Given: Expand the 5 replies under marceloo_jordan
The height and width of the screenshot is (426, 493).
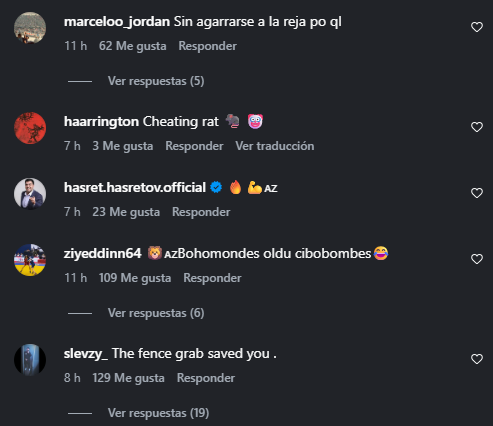Looking at the screenshot, I should point(156,81).
